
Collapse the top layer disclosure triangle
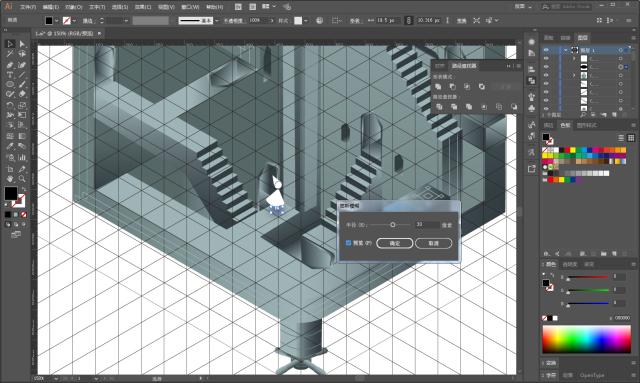(565, 50)
